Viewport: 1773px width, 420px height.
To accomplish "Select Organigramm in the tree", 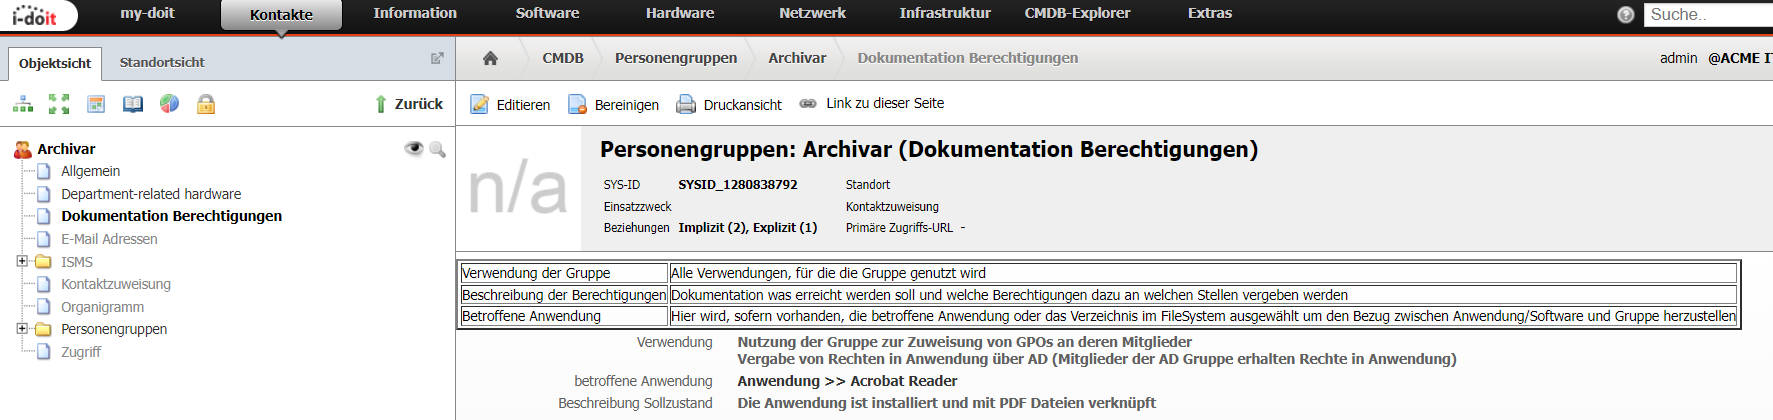I will point(102,307).
